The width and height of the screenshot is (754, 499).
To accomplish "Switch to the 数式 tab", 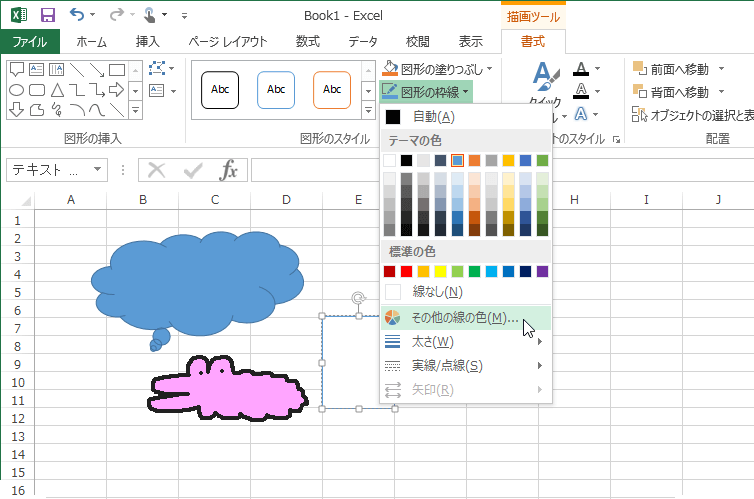I will [308, 42].
